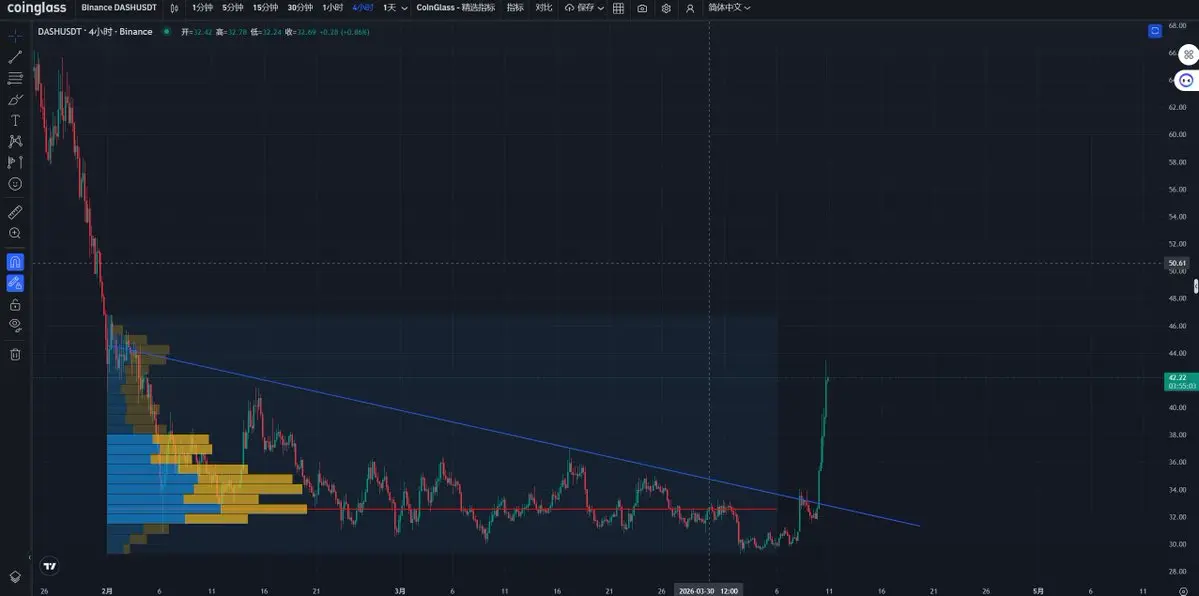The height and width of the screenshot is (596, 1199).
Task: Select the zoom in tool
Action: 15,233
